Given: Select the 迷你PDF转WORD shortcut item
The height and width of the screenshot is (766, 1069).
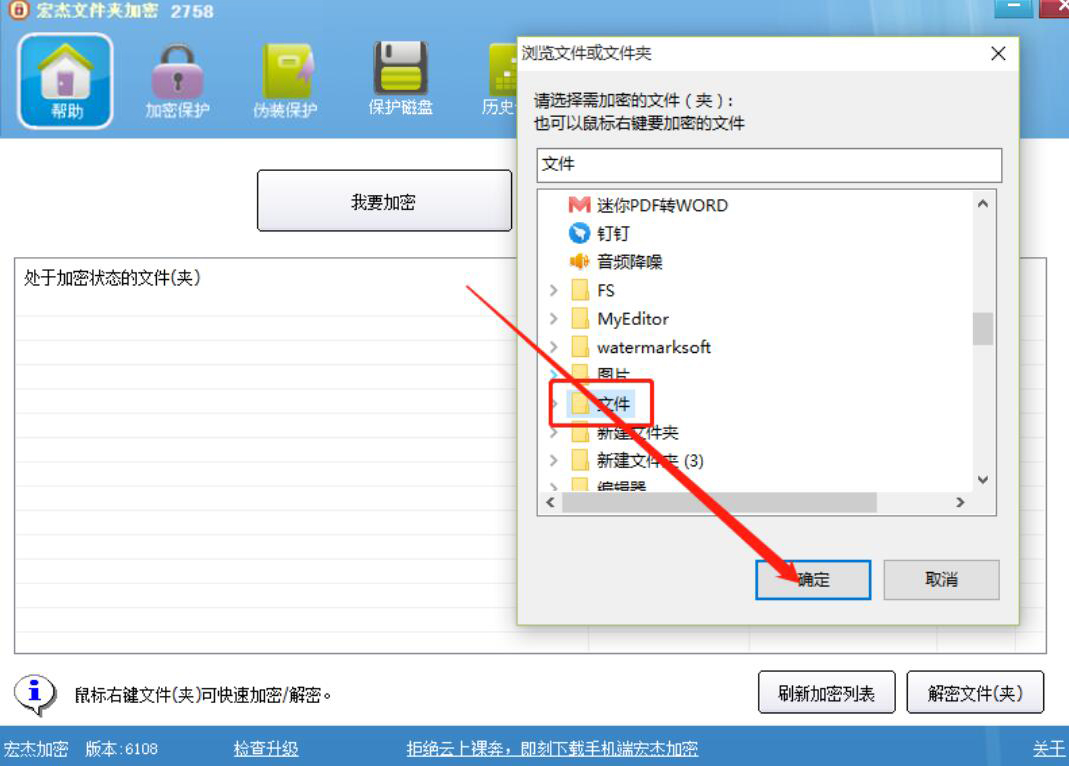Looking at the screenshot, I should coord(648,205).
